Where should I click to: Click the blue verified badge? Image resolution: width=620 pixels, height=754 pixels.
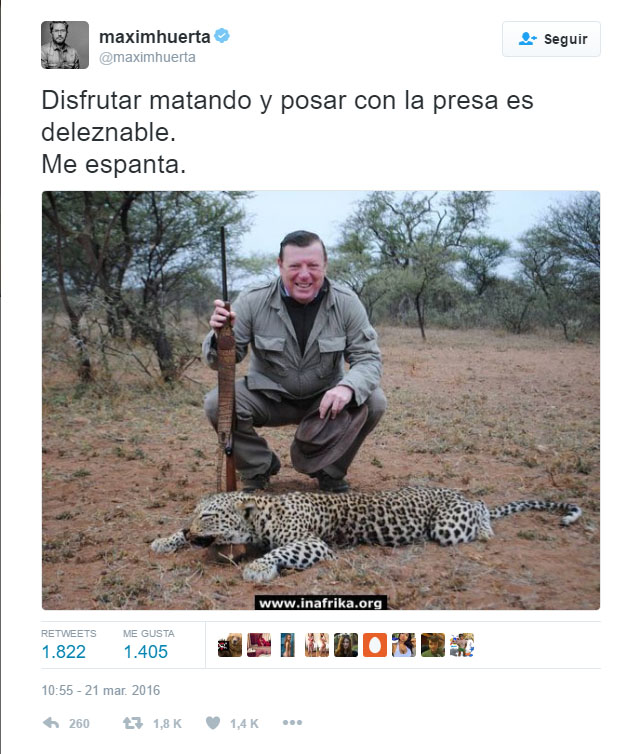222,36
